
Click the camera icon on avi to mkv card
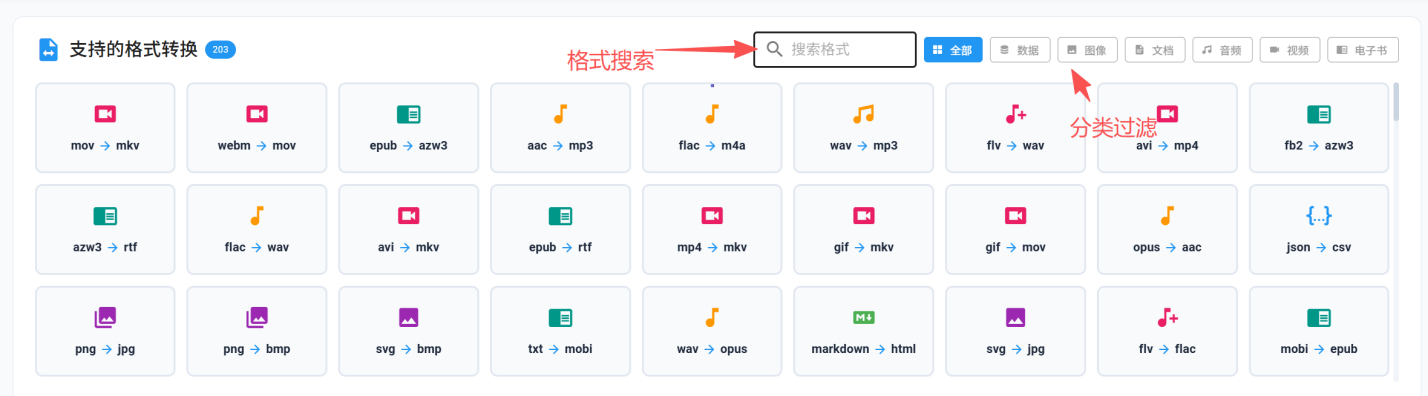point(409,216)
